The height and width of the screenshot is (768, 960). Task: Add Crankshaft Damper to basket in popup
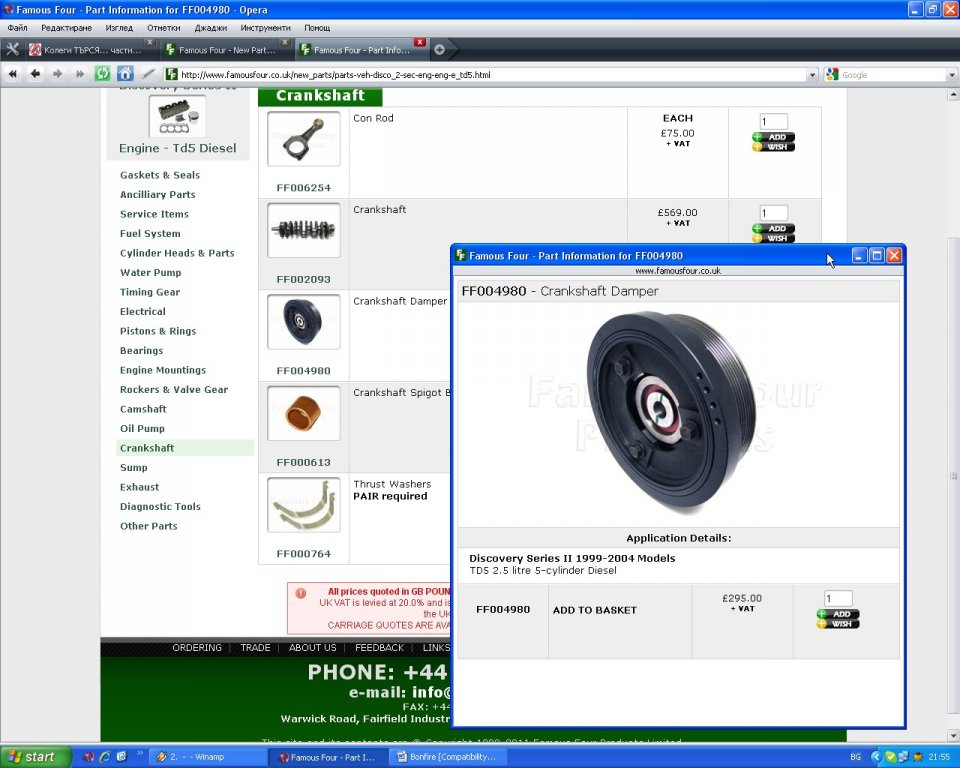[838, 614]
